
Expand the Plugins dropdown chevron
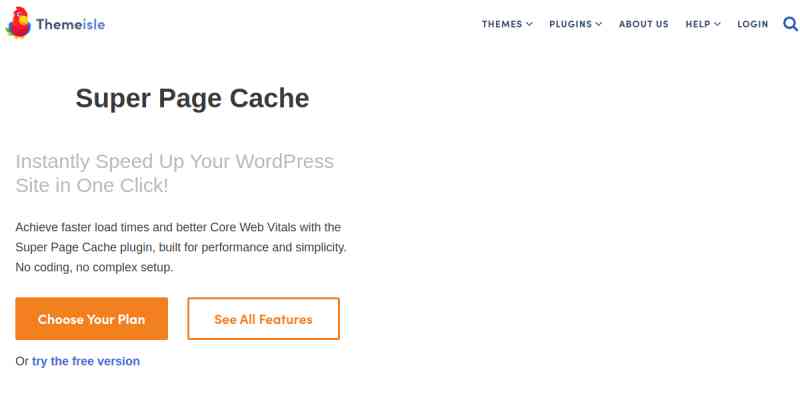click(x=599, y=24)
